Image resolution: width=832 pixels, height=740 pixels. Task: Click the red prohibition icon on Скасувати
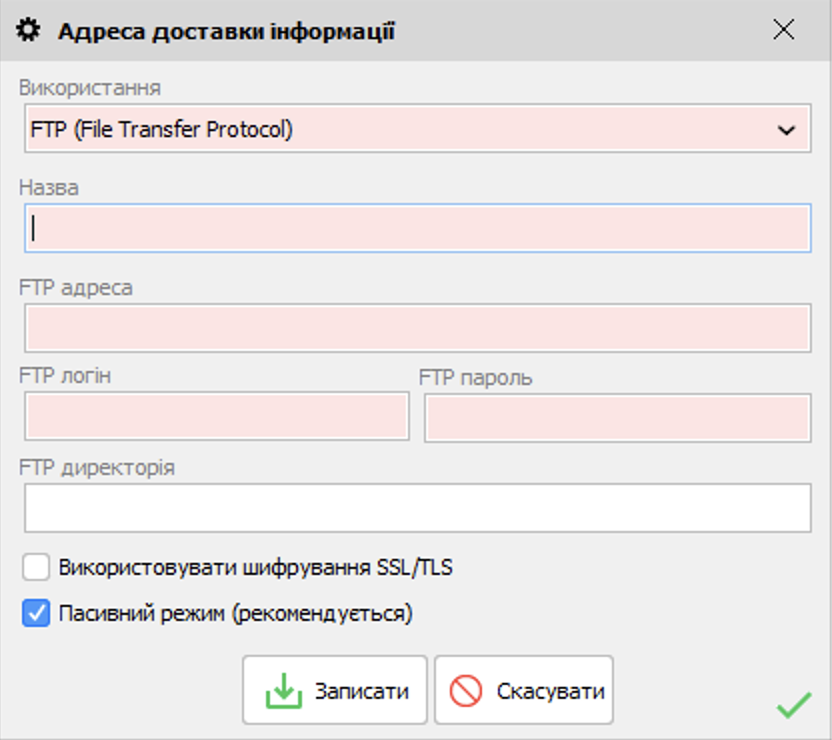[466, 691]
